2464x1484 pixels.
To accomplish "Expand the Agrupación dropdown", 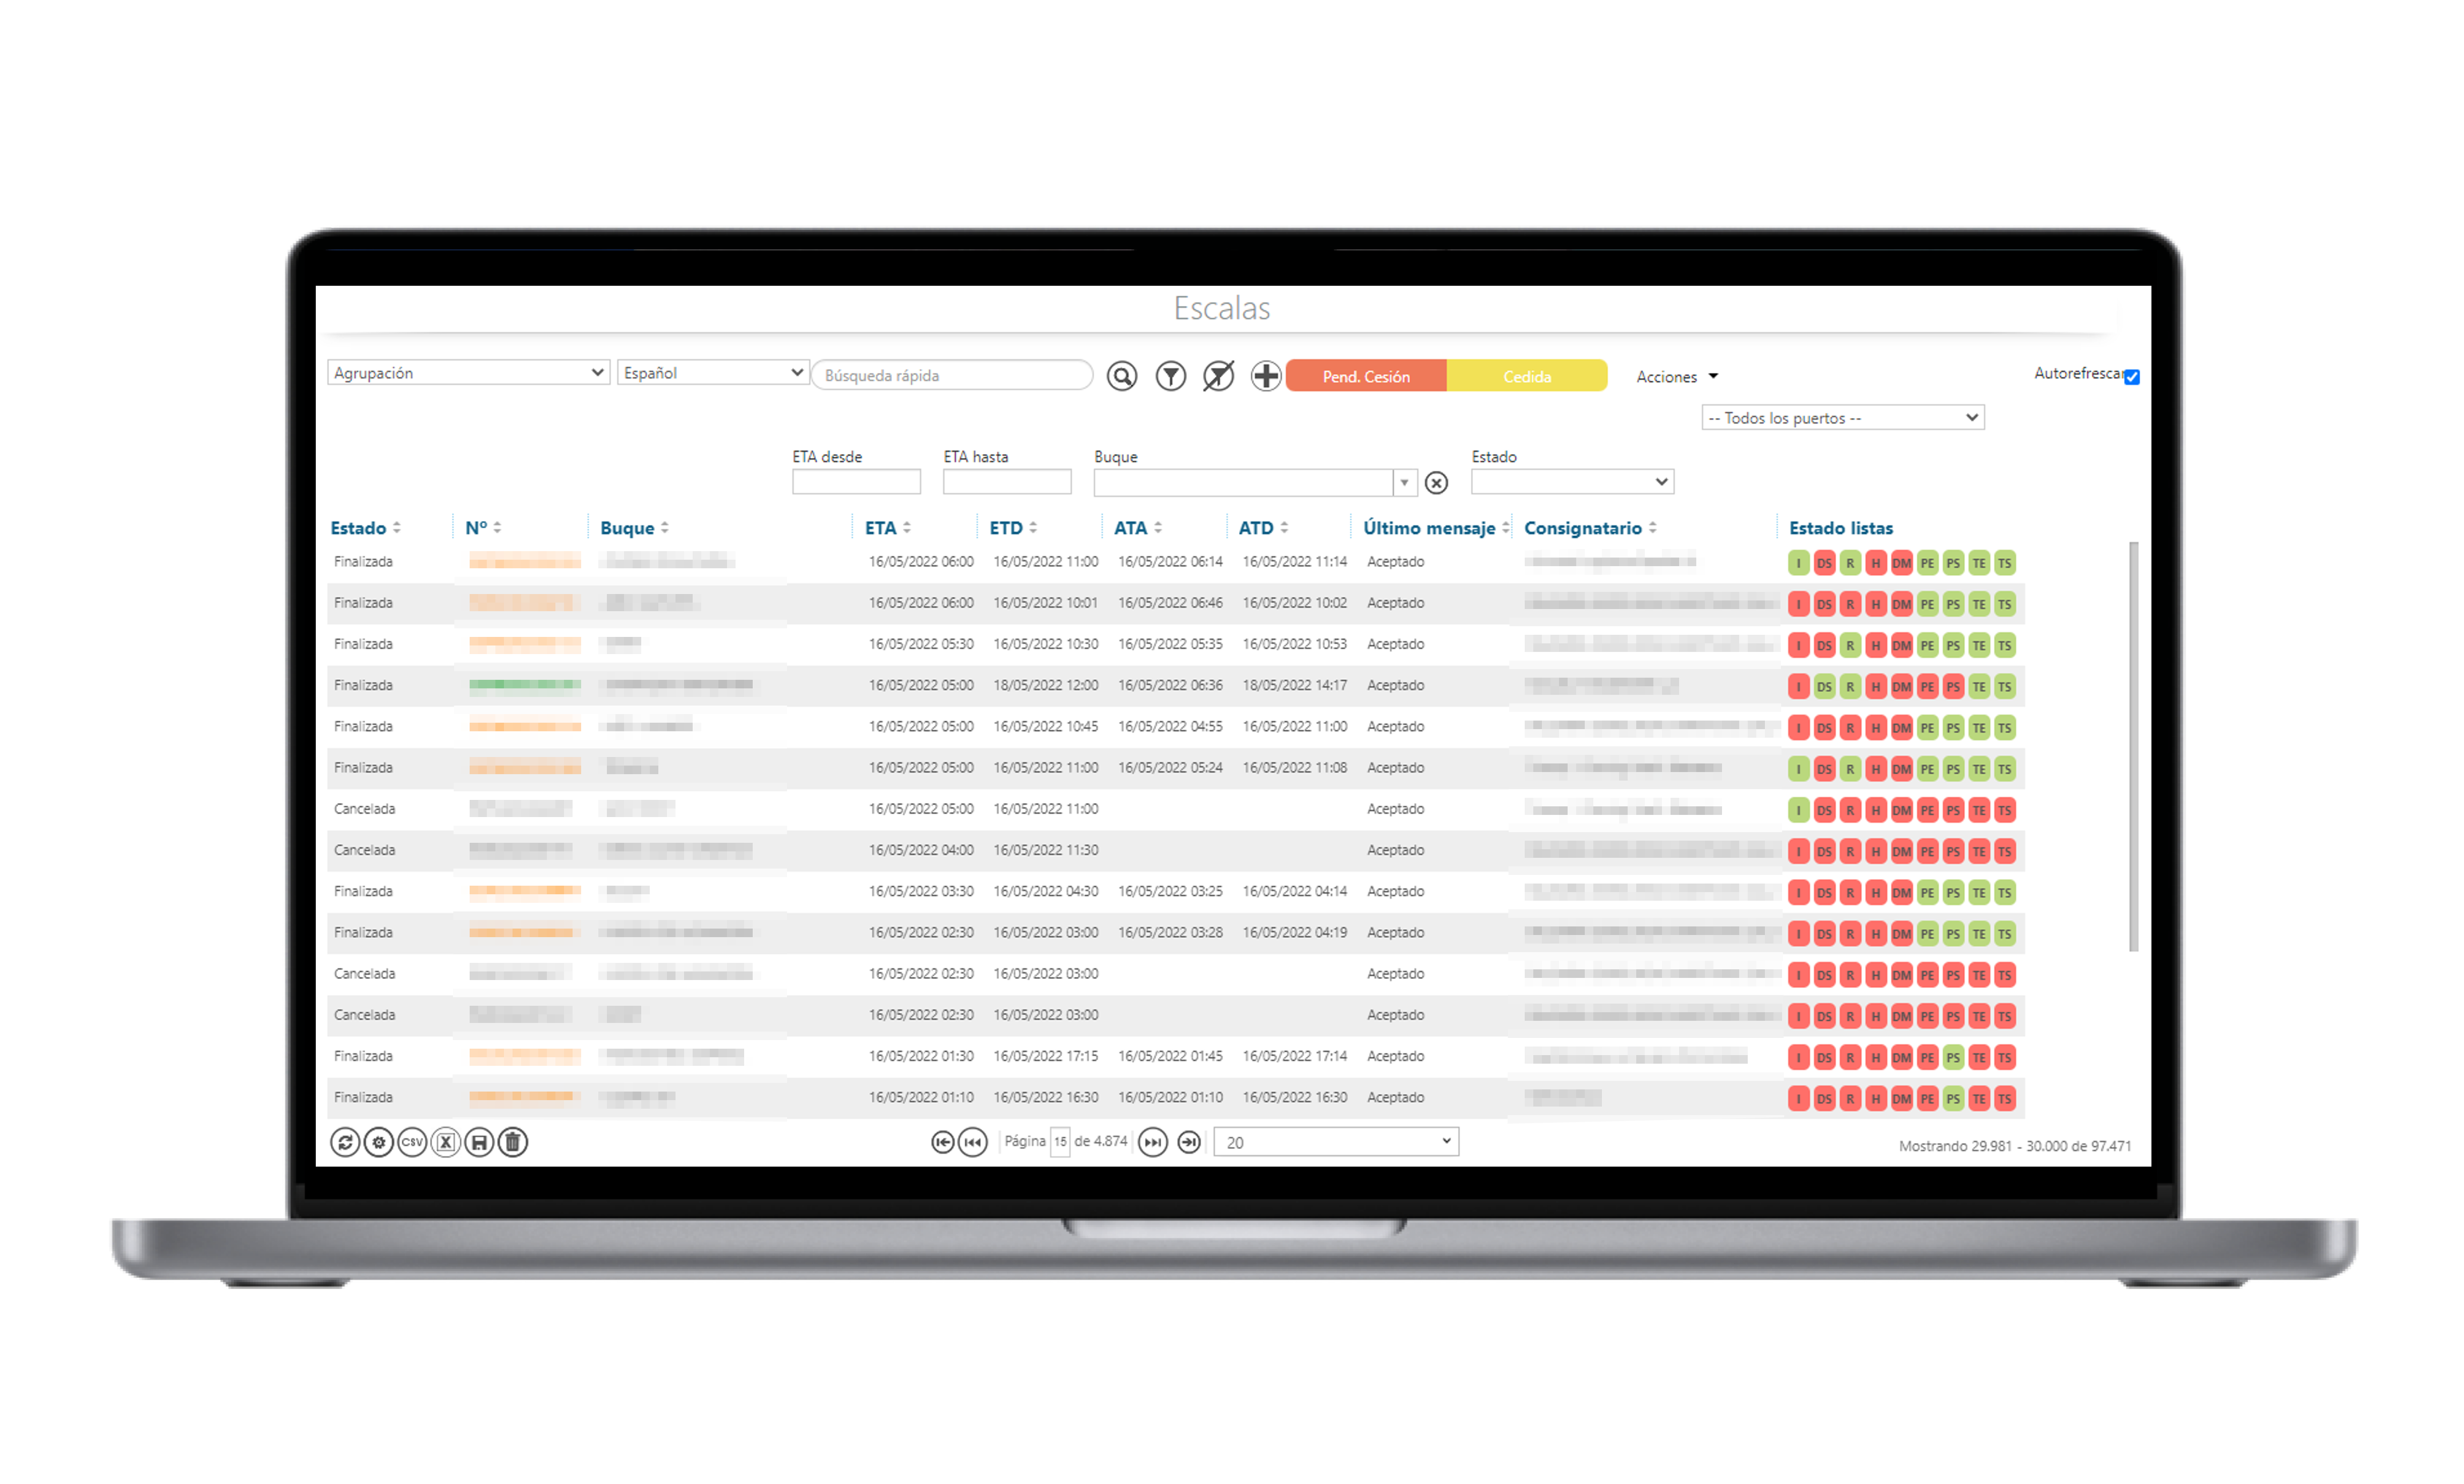I will pos(468,373).
